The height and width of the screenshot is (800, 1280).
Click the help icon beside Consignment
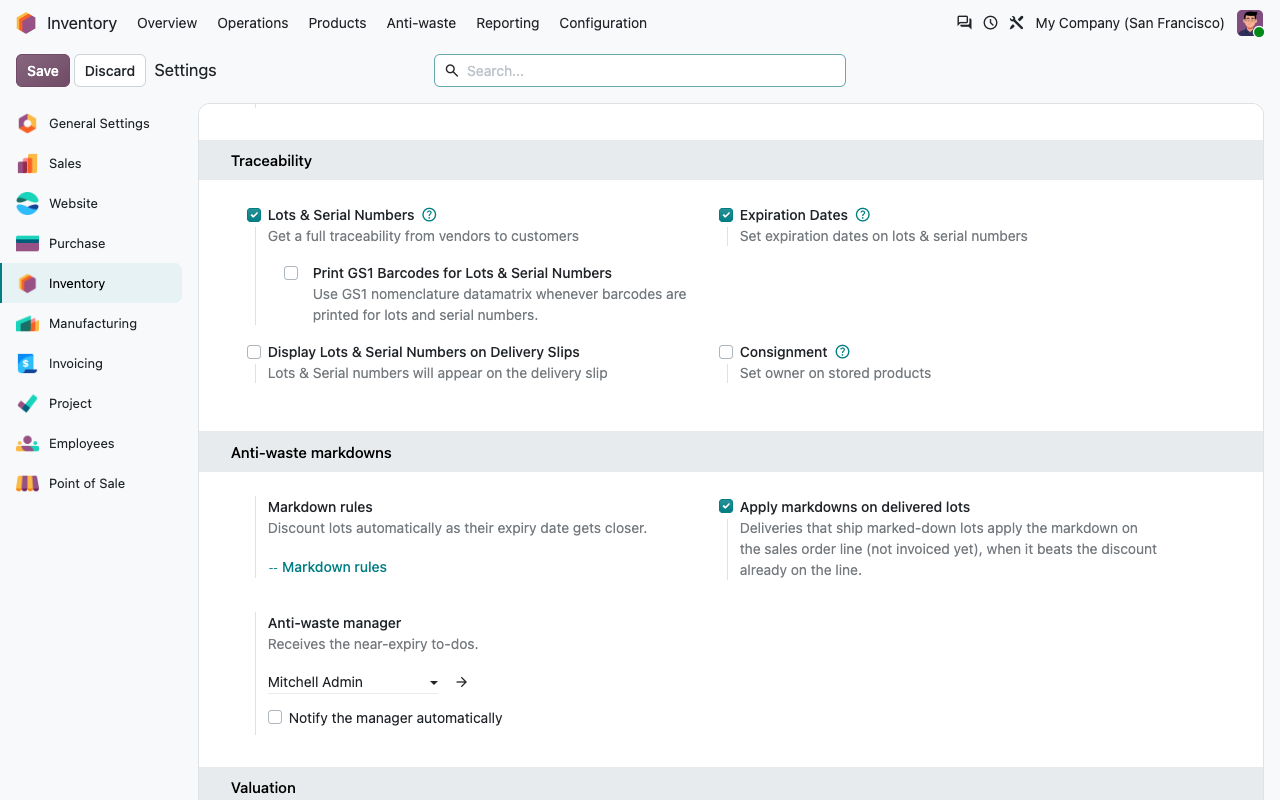[x=842, y=352]
